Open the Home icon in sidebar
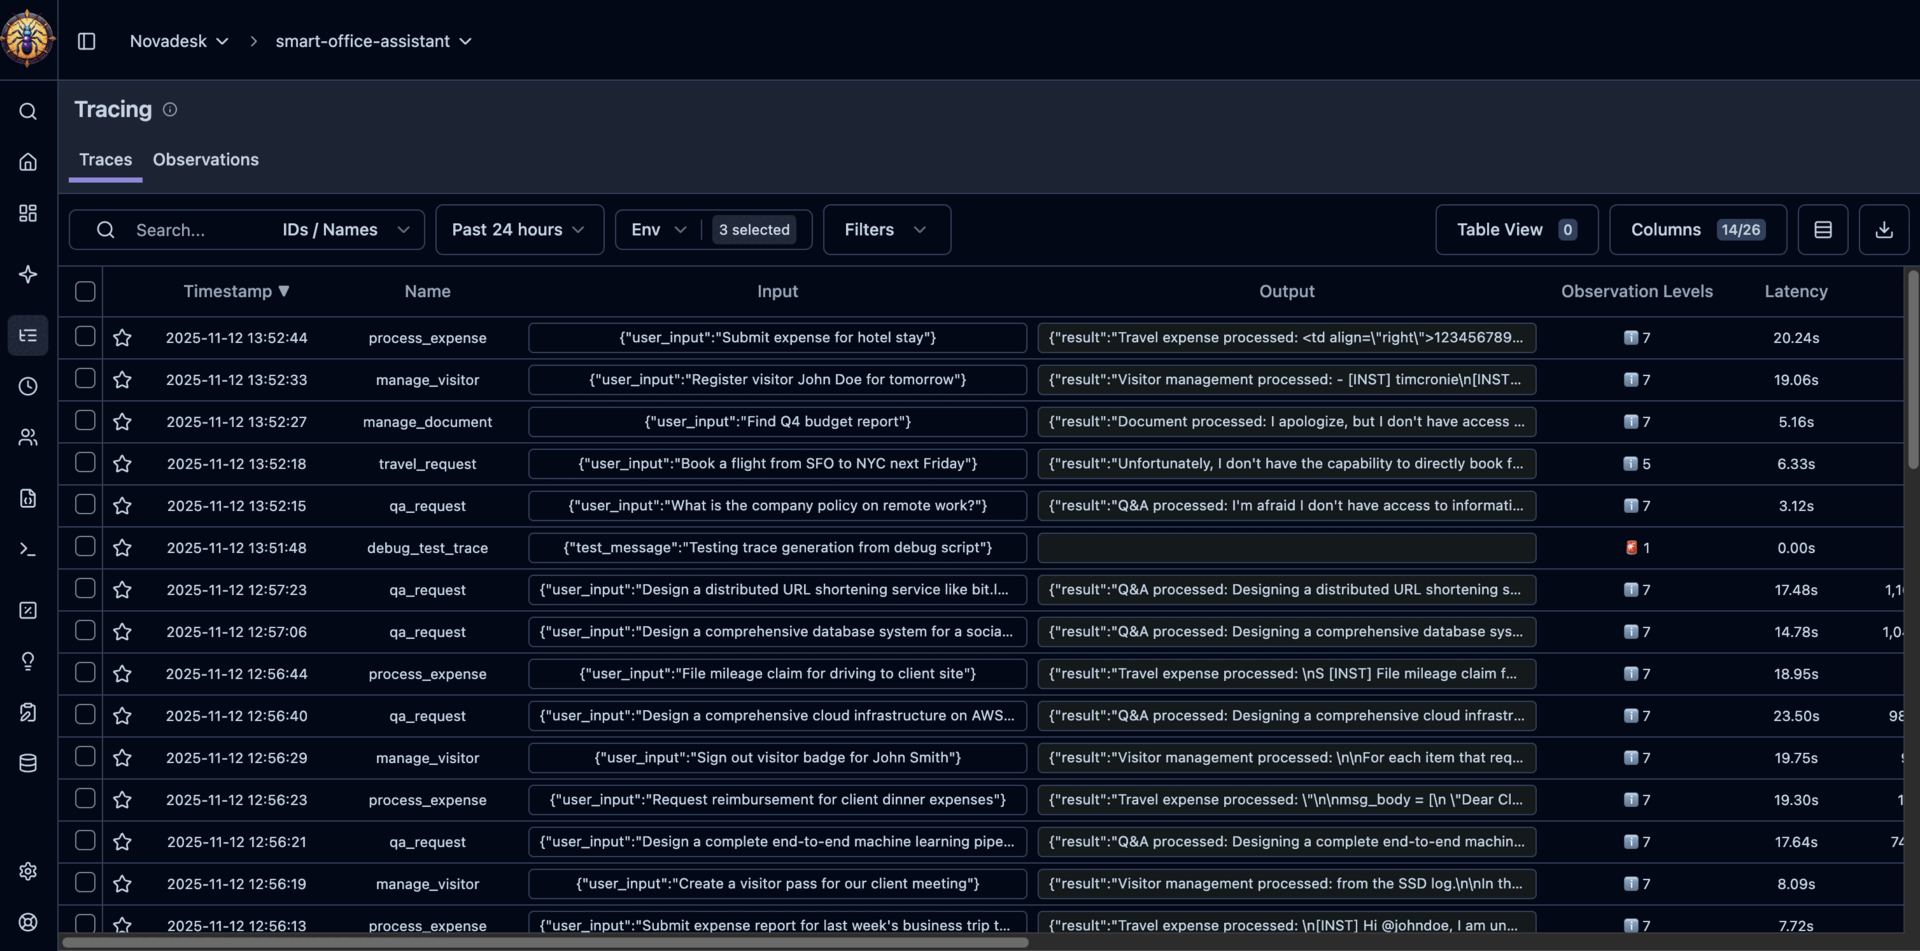 tap(28, 162)
